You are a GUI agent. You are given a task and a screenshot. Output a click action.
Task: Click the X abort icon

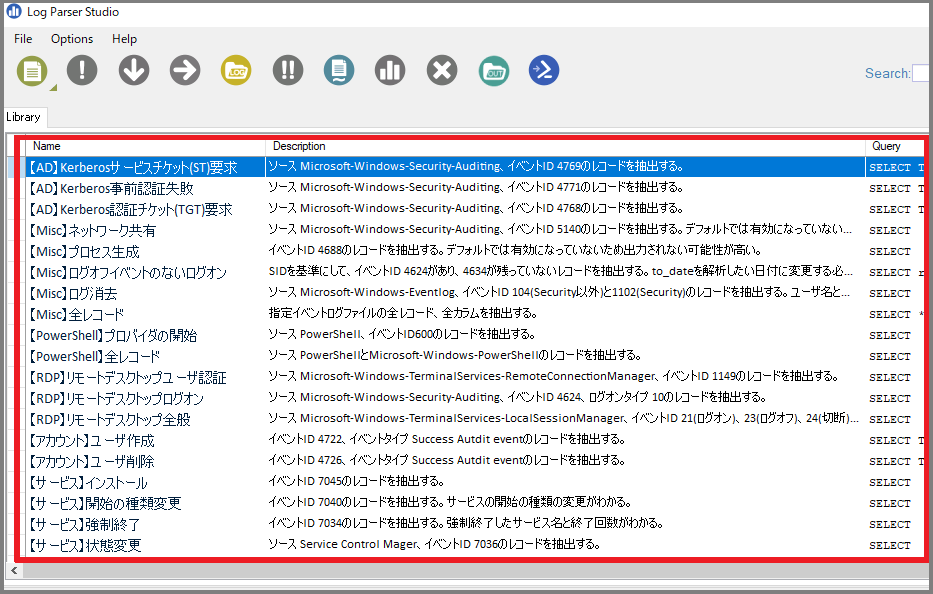point(442,70)
